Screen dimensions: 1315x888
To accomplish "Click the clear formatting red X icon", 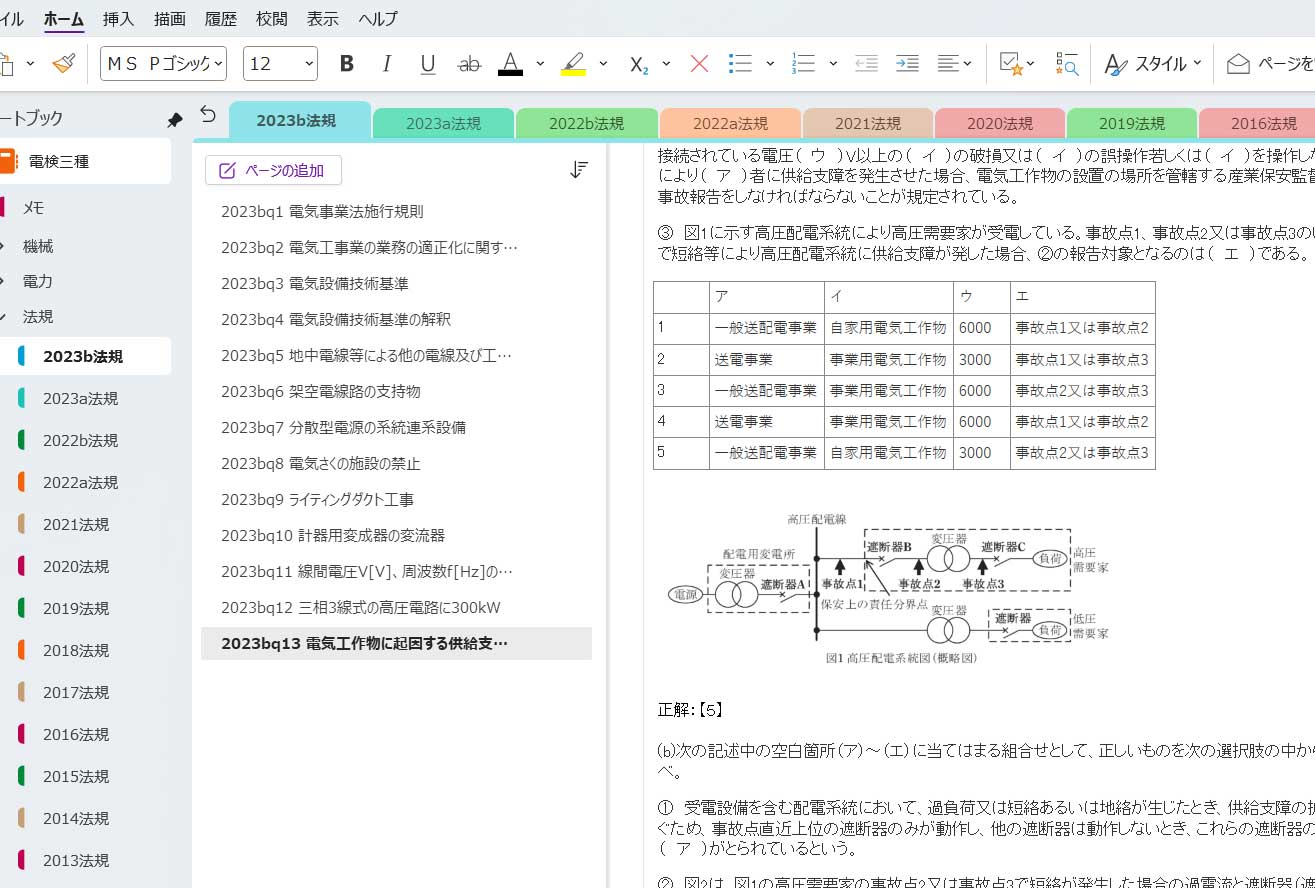I will tap(699, 64).
